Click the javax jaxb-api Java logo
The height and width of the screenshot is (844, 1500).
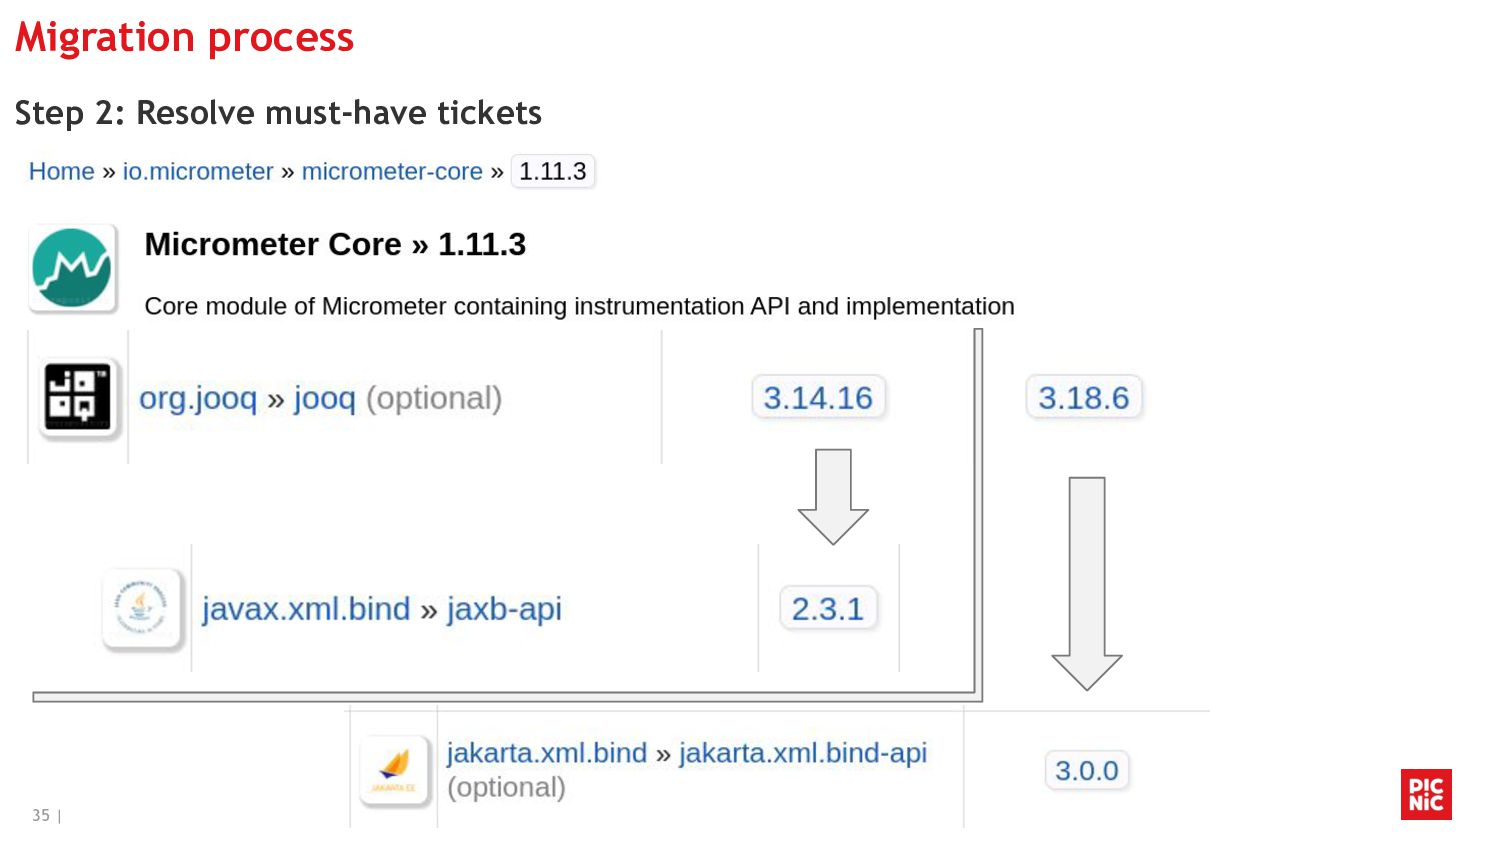point(142,608)
